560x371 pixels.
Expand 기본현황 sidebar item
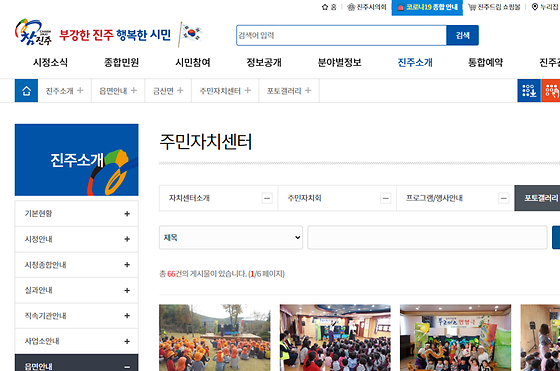(x=76, y=214)
